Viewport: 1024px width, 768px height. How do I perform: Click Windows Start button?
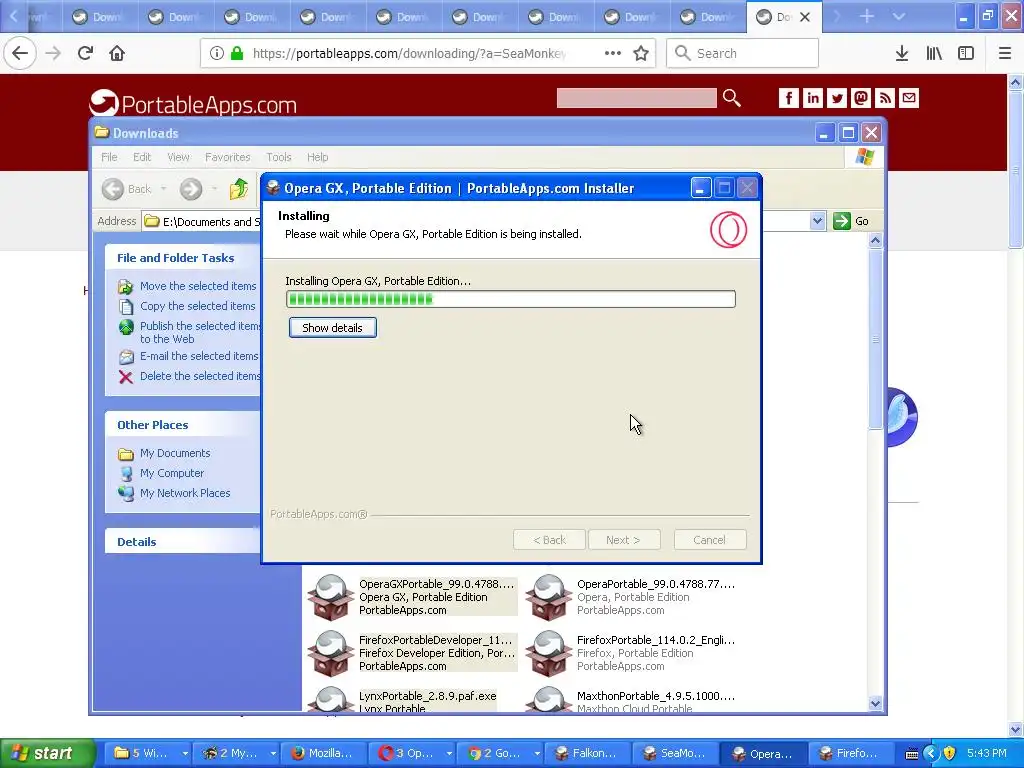pos(46,753)
